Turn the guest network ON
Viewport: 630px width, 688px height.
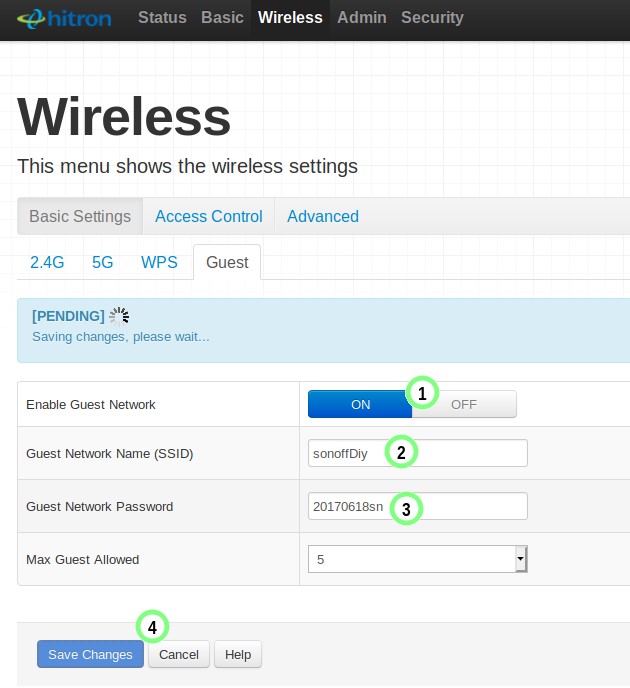point(359,404)
